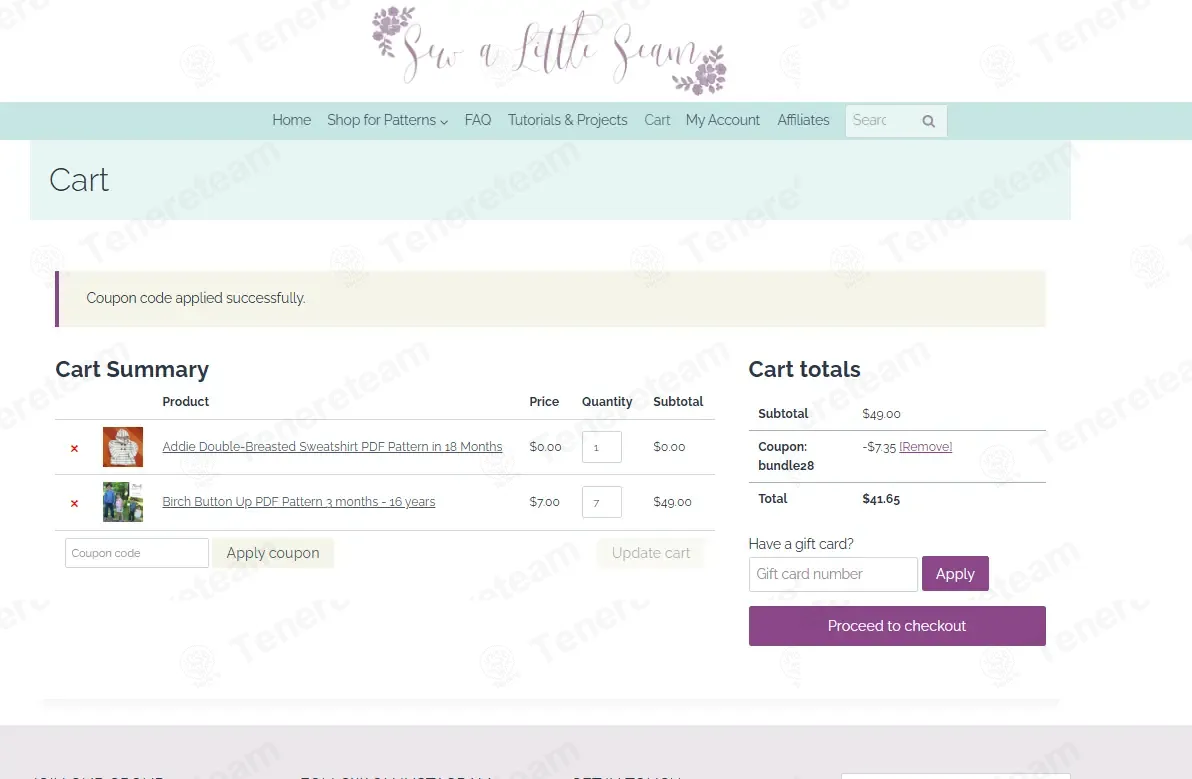Proceed to checkout
Screen dimensions: 1192x779
897,625
